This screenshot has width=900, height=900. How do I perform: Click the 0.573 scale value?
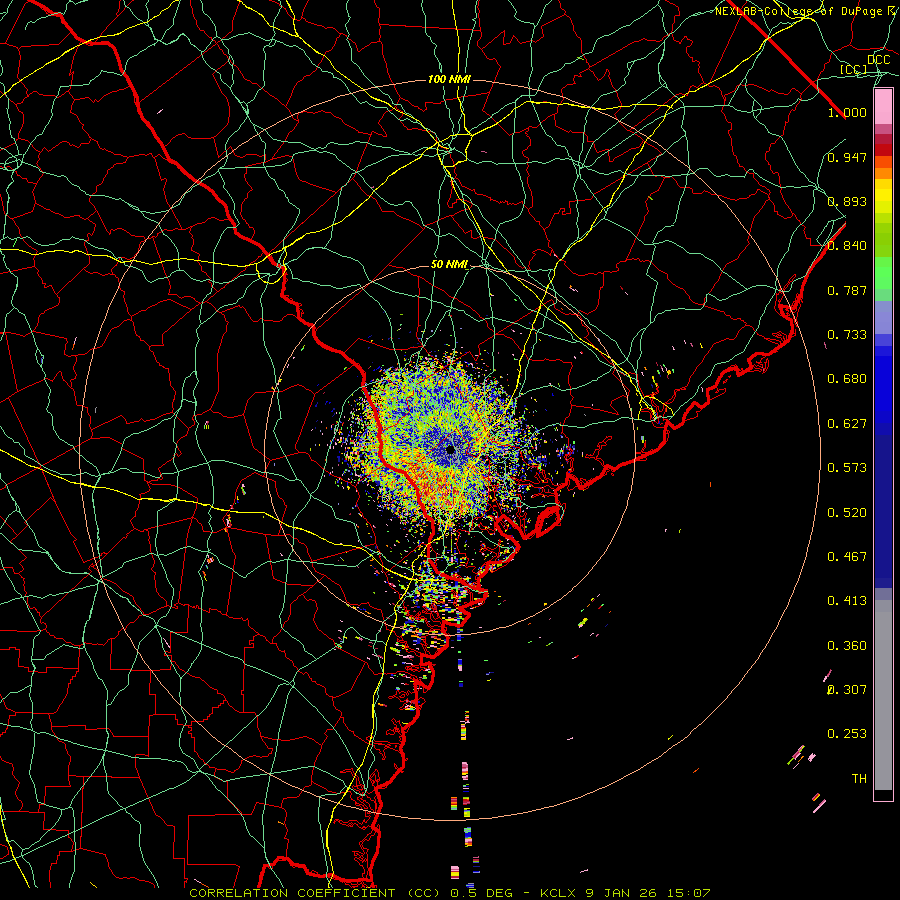tap(847, 468)
